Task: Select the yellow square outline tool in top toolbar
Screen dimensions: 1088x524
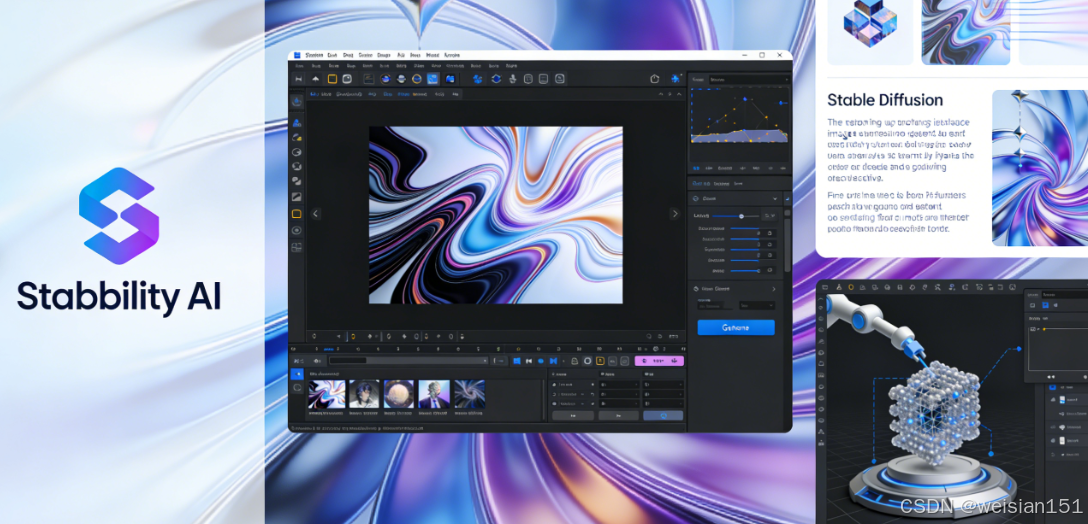Action: coord(332,79)
